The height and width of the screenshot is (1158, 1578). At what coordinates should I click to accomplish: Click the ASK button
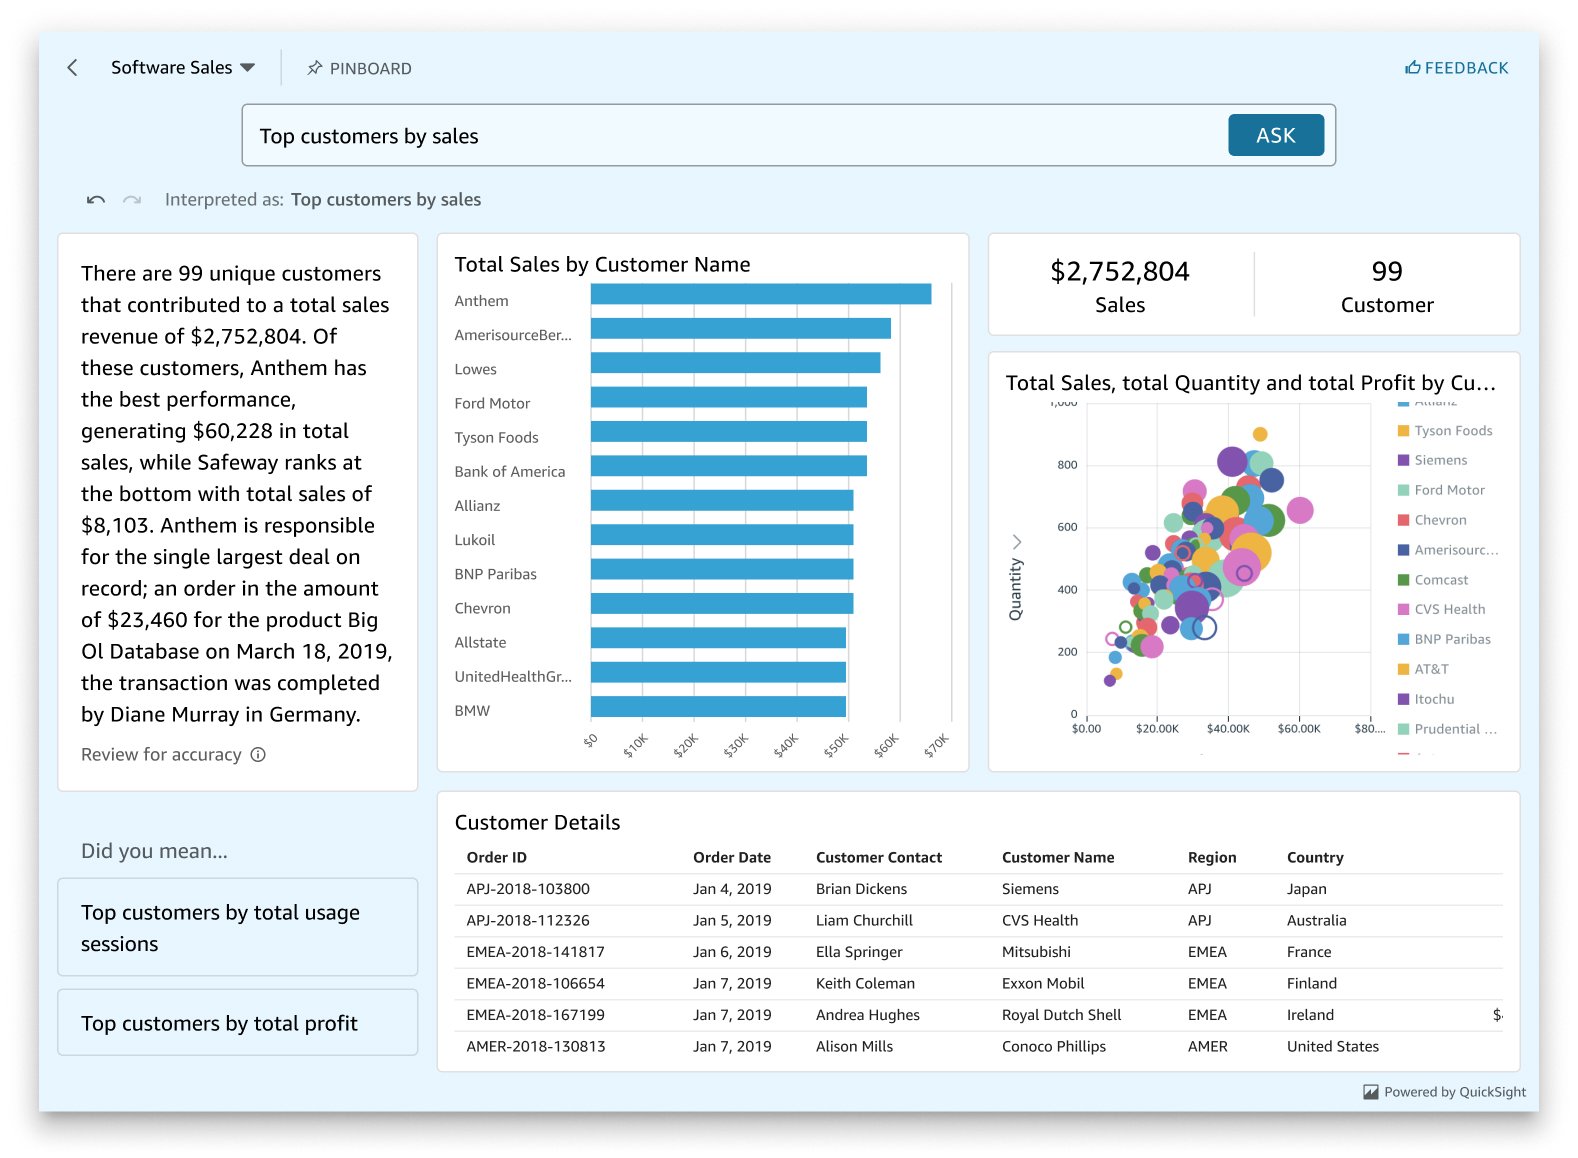point(1275,135)
